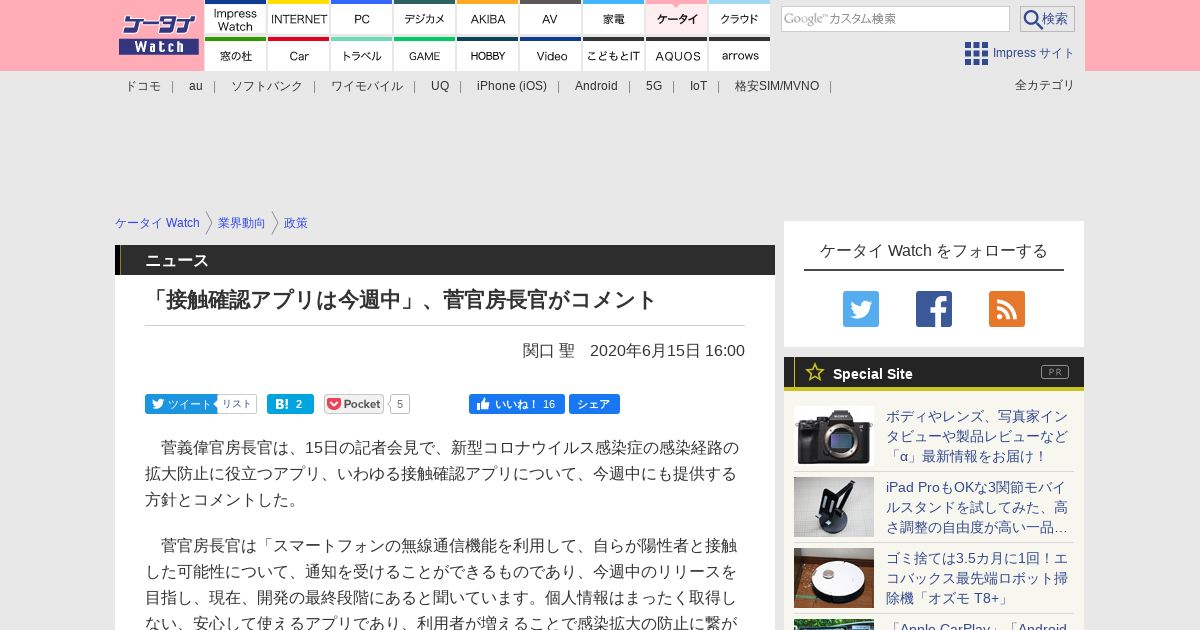Image resolution: width=1200 pixels, height=630 pixels.
Task: Open the AKIBA nav tab
Action: (488, 18)
